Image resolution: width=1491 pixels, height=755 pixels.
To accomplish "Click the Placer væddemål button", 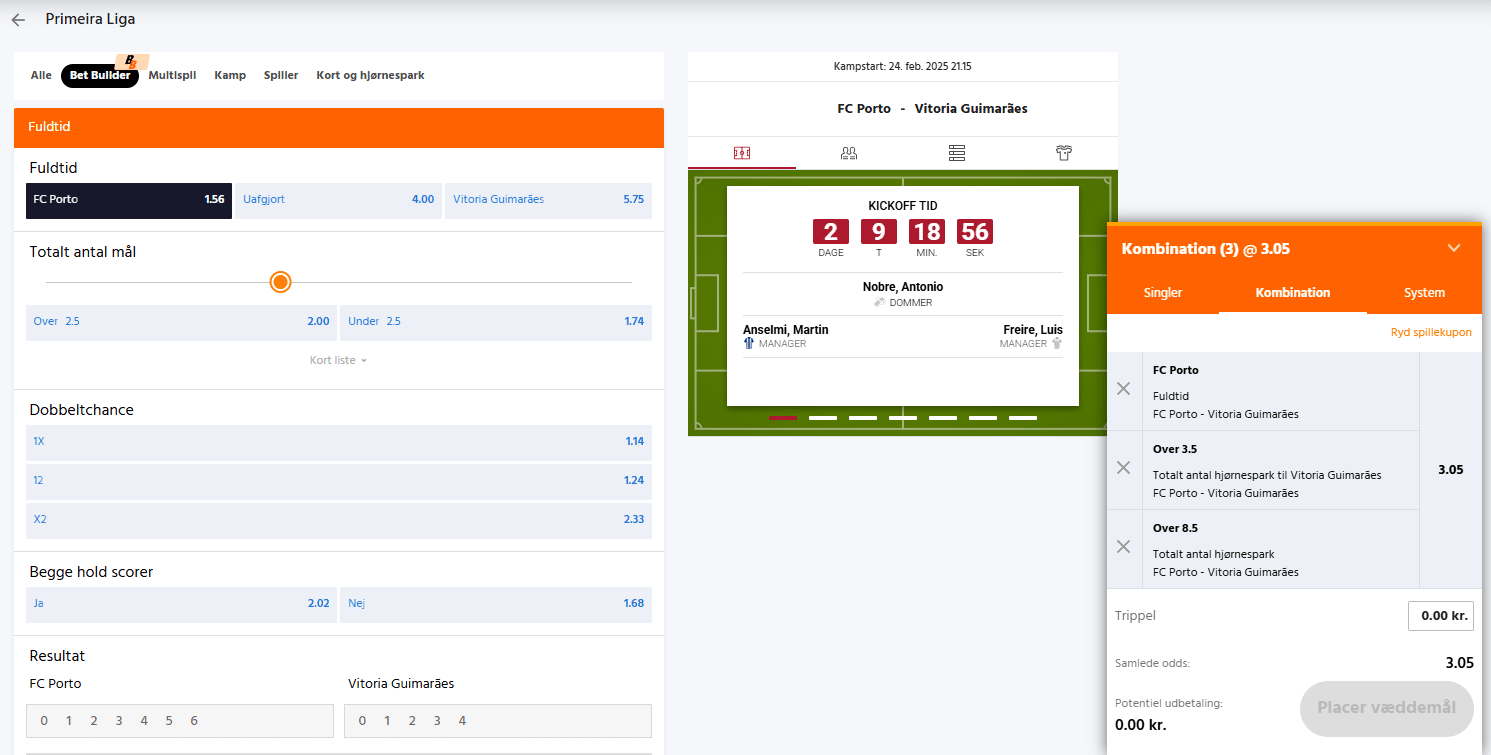I will tap(1386, 708).
